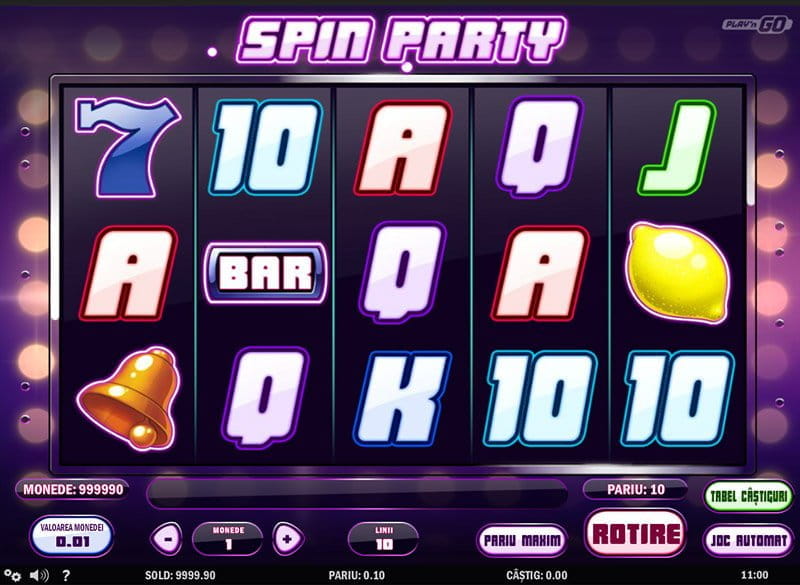Open the TABEL CÂȘTIGURI paytable
Screen dimensions: 800x585
coord(749,496)
